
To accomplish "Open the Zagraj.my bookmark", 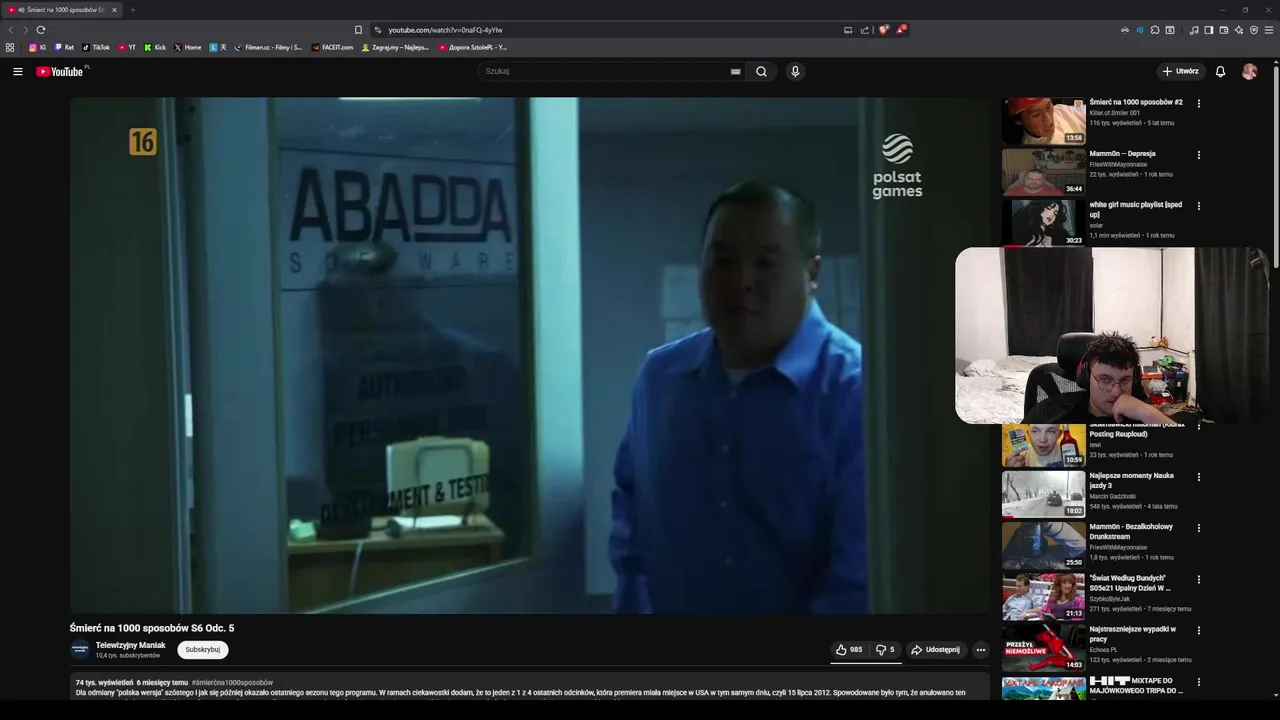I will tap(395, 47).
